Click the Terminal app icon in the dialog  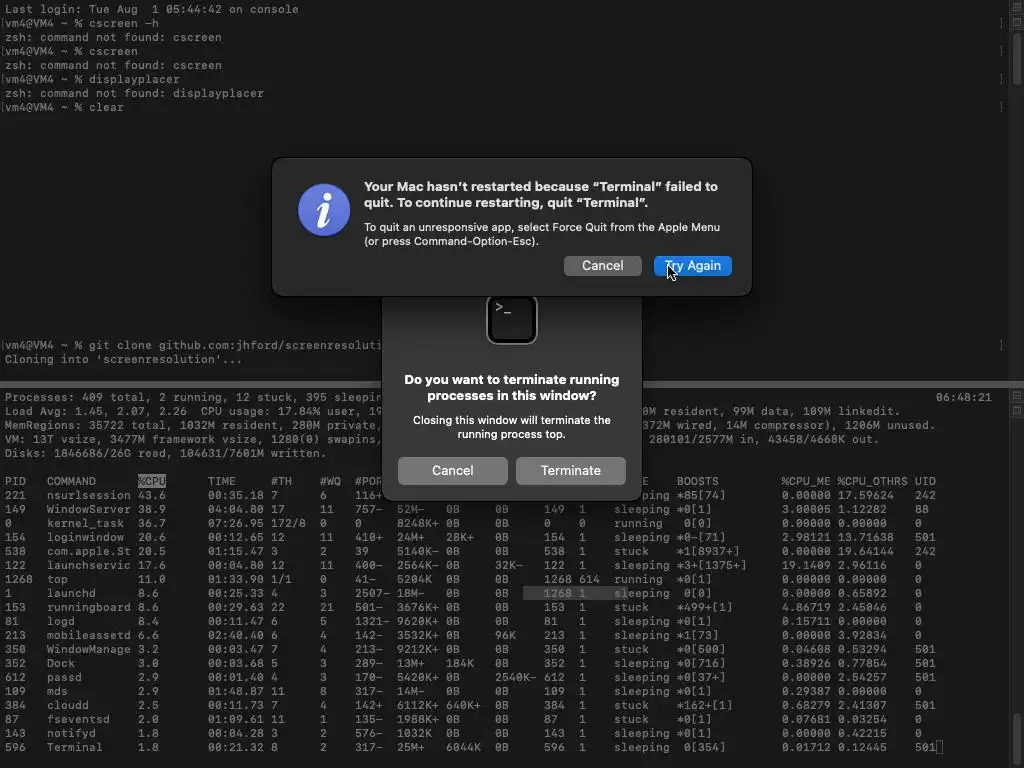[511, 319]
